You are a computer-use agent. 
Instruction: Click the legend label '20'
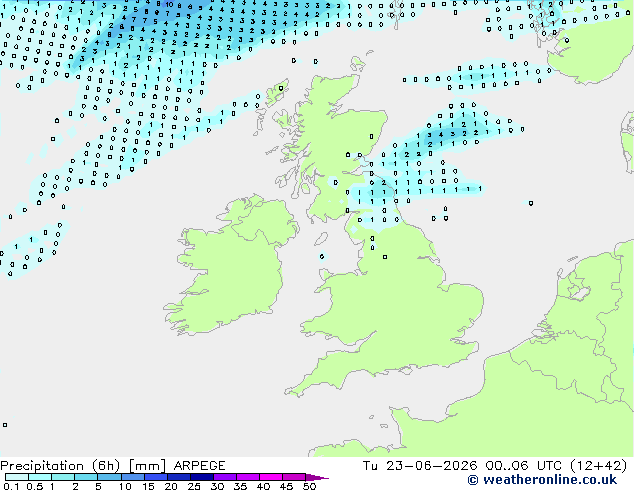pyautogui.click(x=171, y=486)
